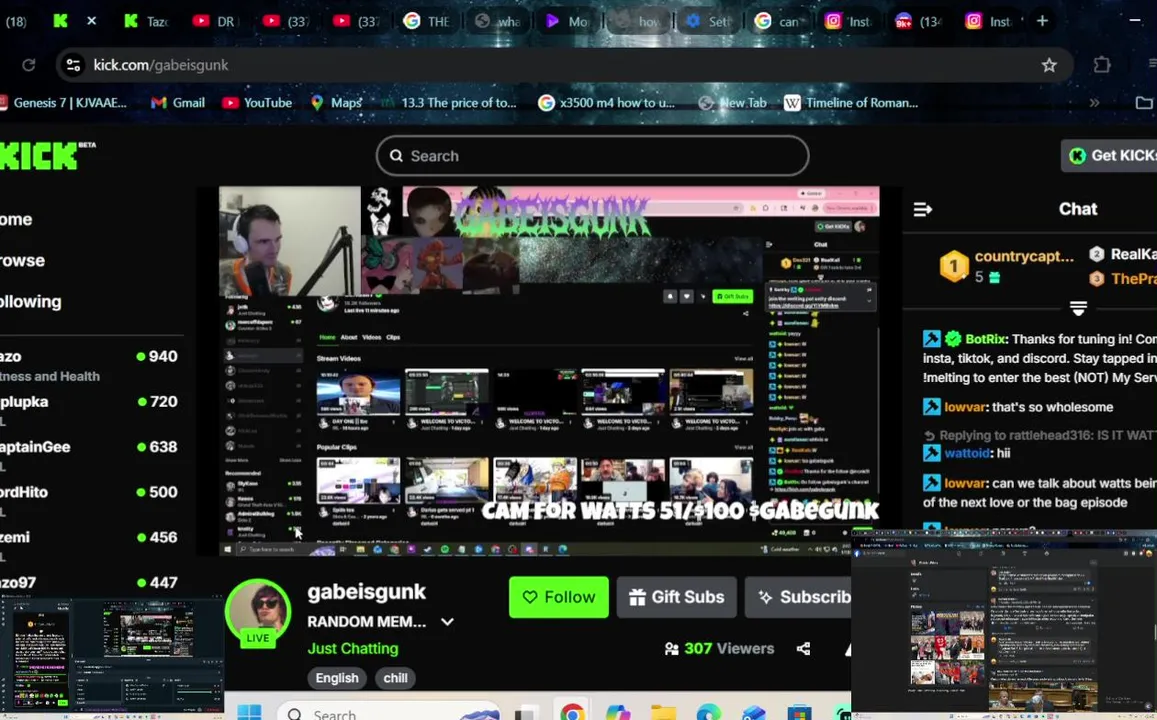Switch to the Google 'can' tab
1157x720 pixels.
click(778, 21)
